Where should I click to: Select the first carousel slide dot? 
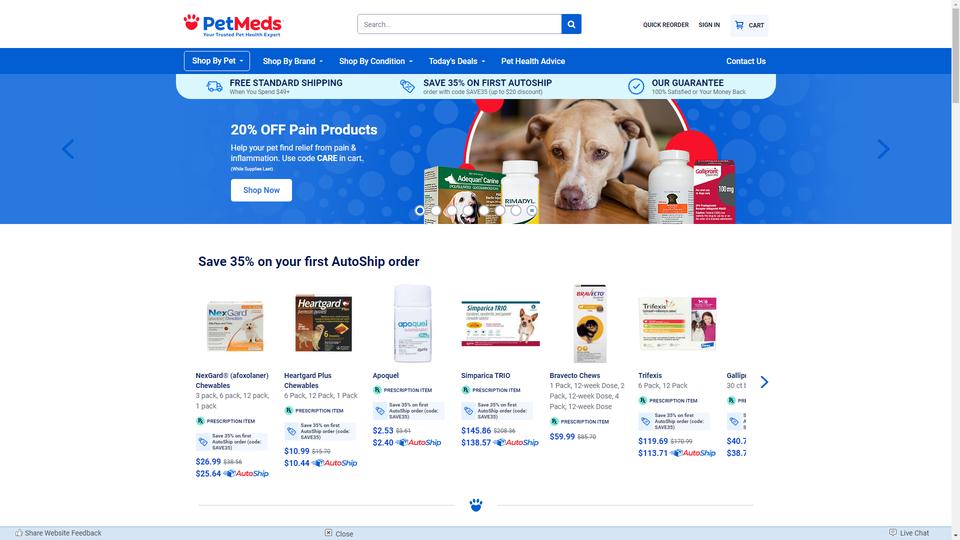click(x=419, y=211)
